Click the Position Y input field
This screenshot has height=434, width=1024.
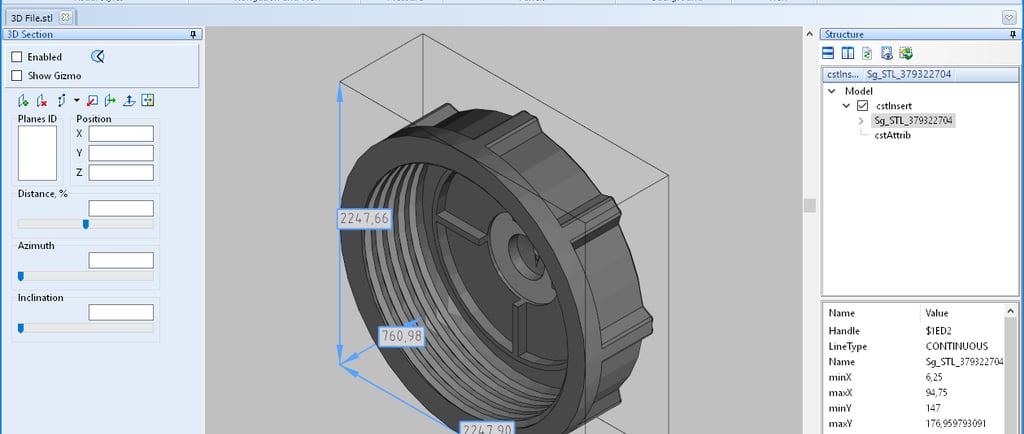pyautogui.click(x=121, y=153)
